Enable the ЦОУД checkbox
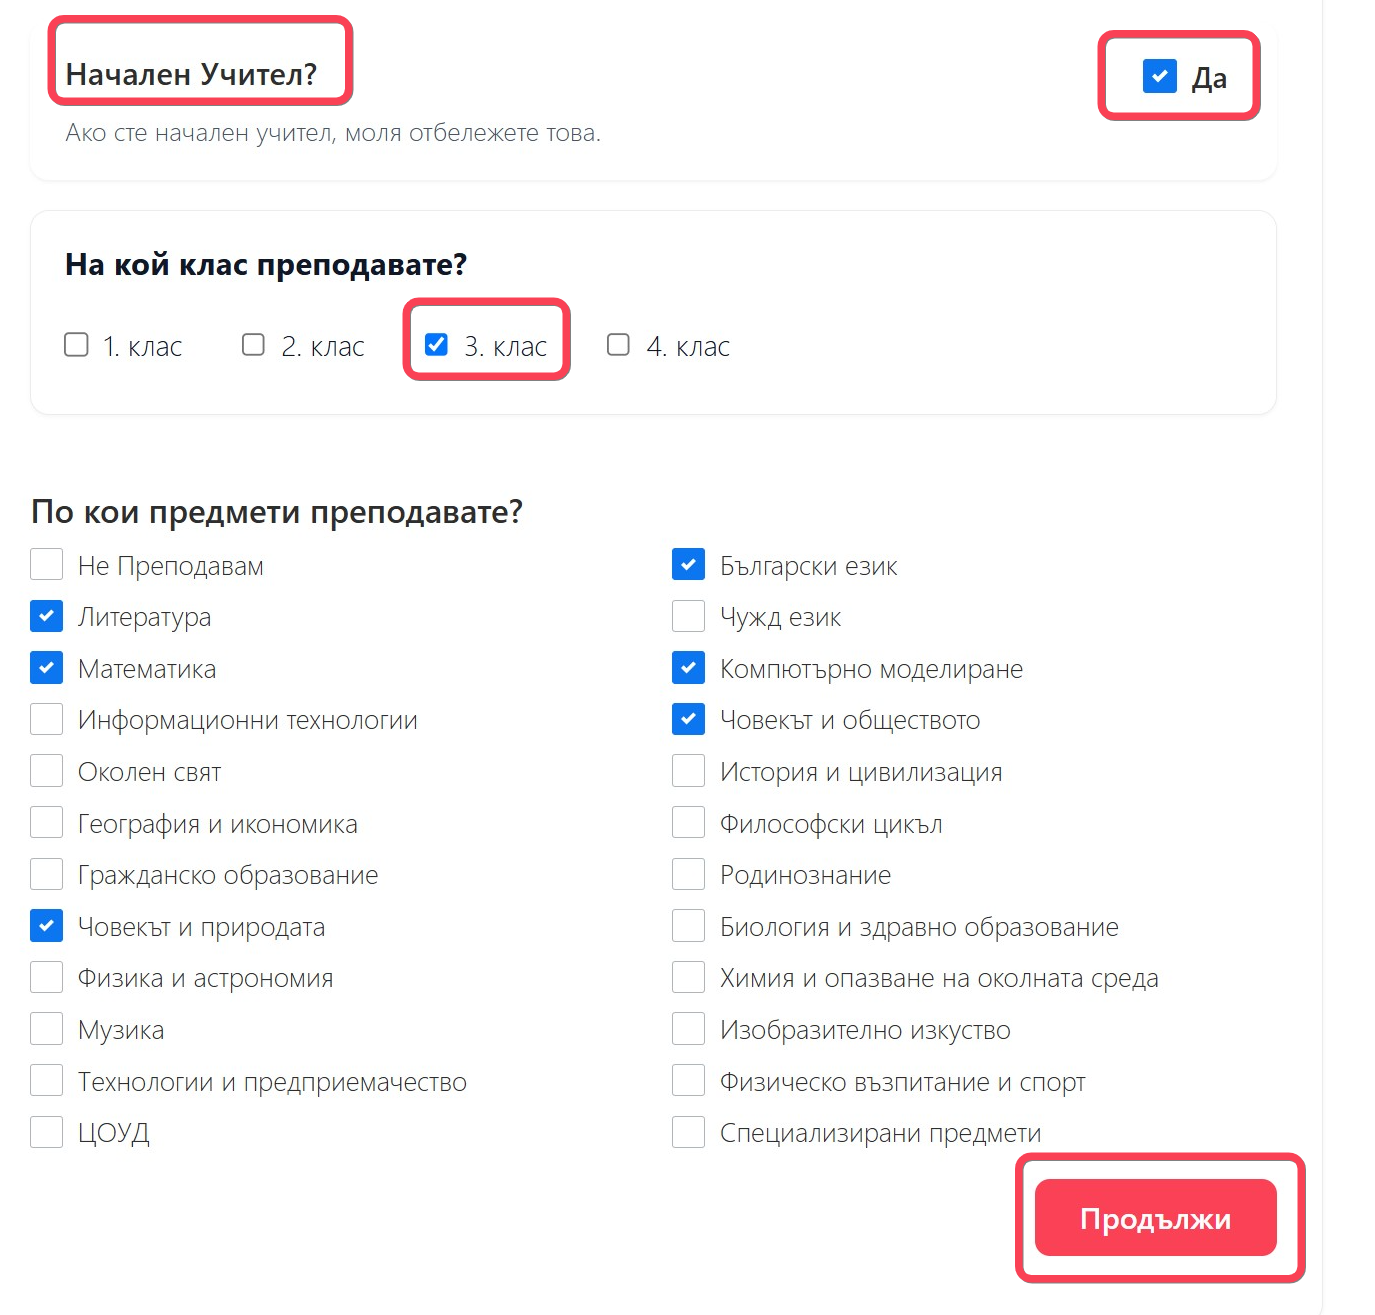The image size is (1375, 1315). point(47,1132)
